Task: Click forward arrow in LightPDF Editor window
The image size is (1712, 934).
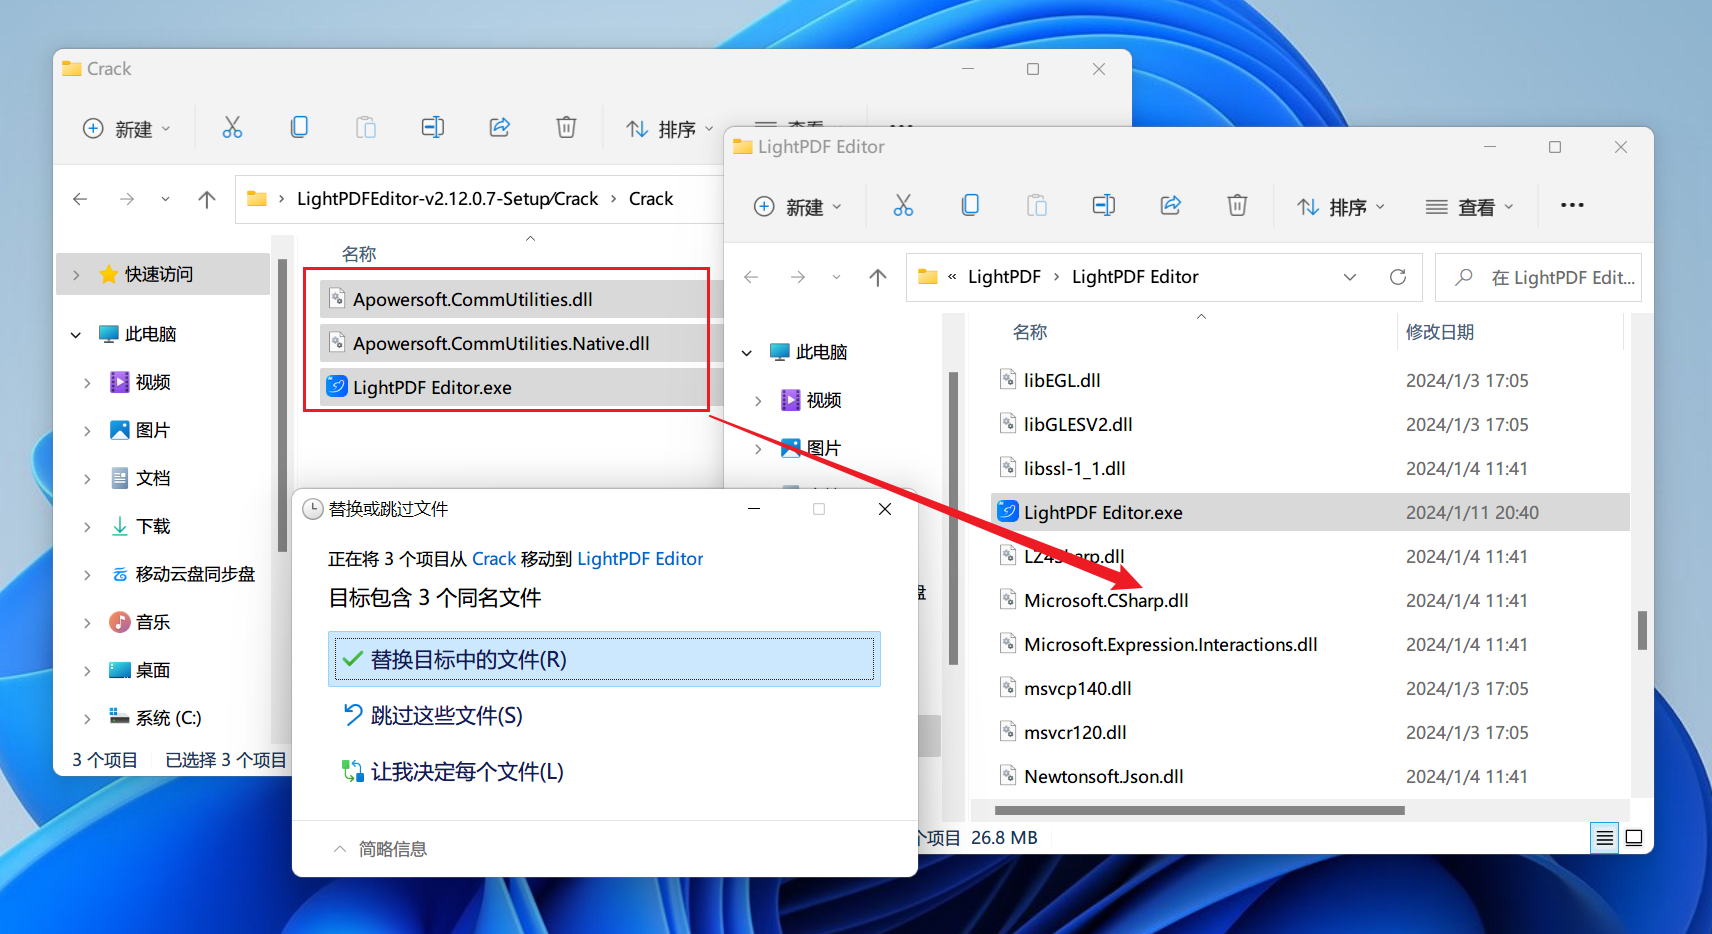Action: 798,277
